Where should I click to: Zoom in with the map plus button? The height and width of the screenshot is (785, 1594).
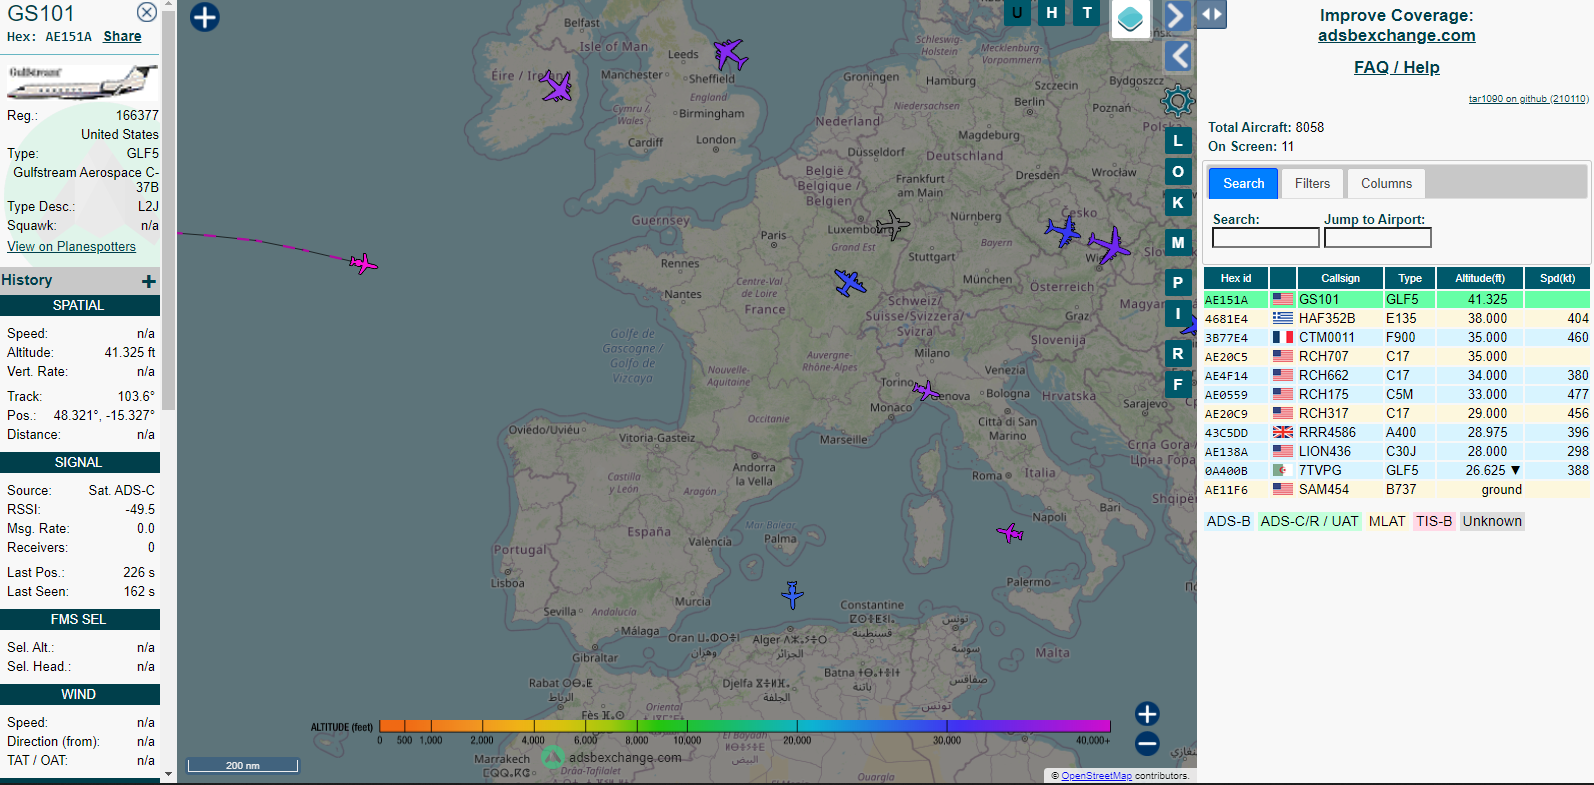click(1147, 714)
